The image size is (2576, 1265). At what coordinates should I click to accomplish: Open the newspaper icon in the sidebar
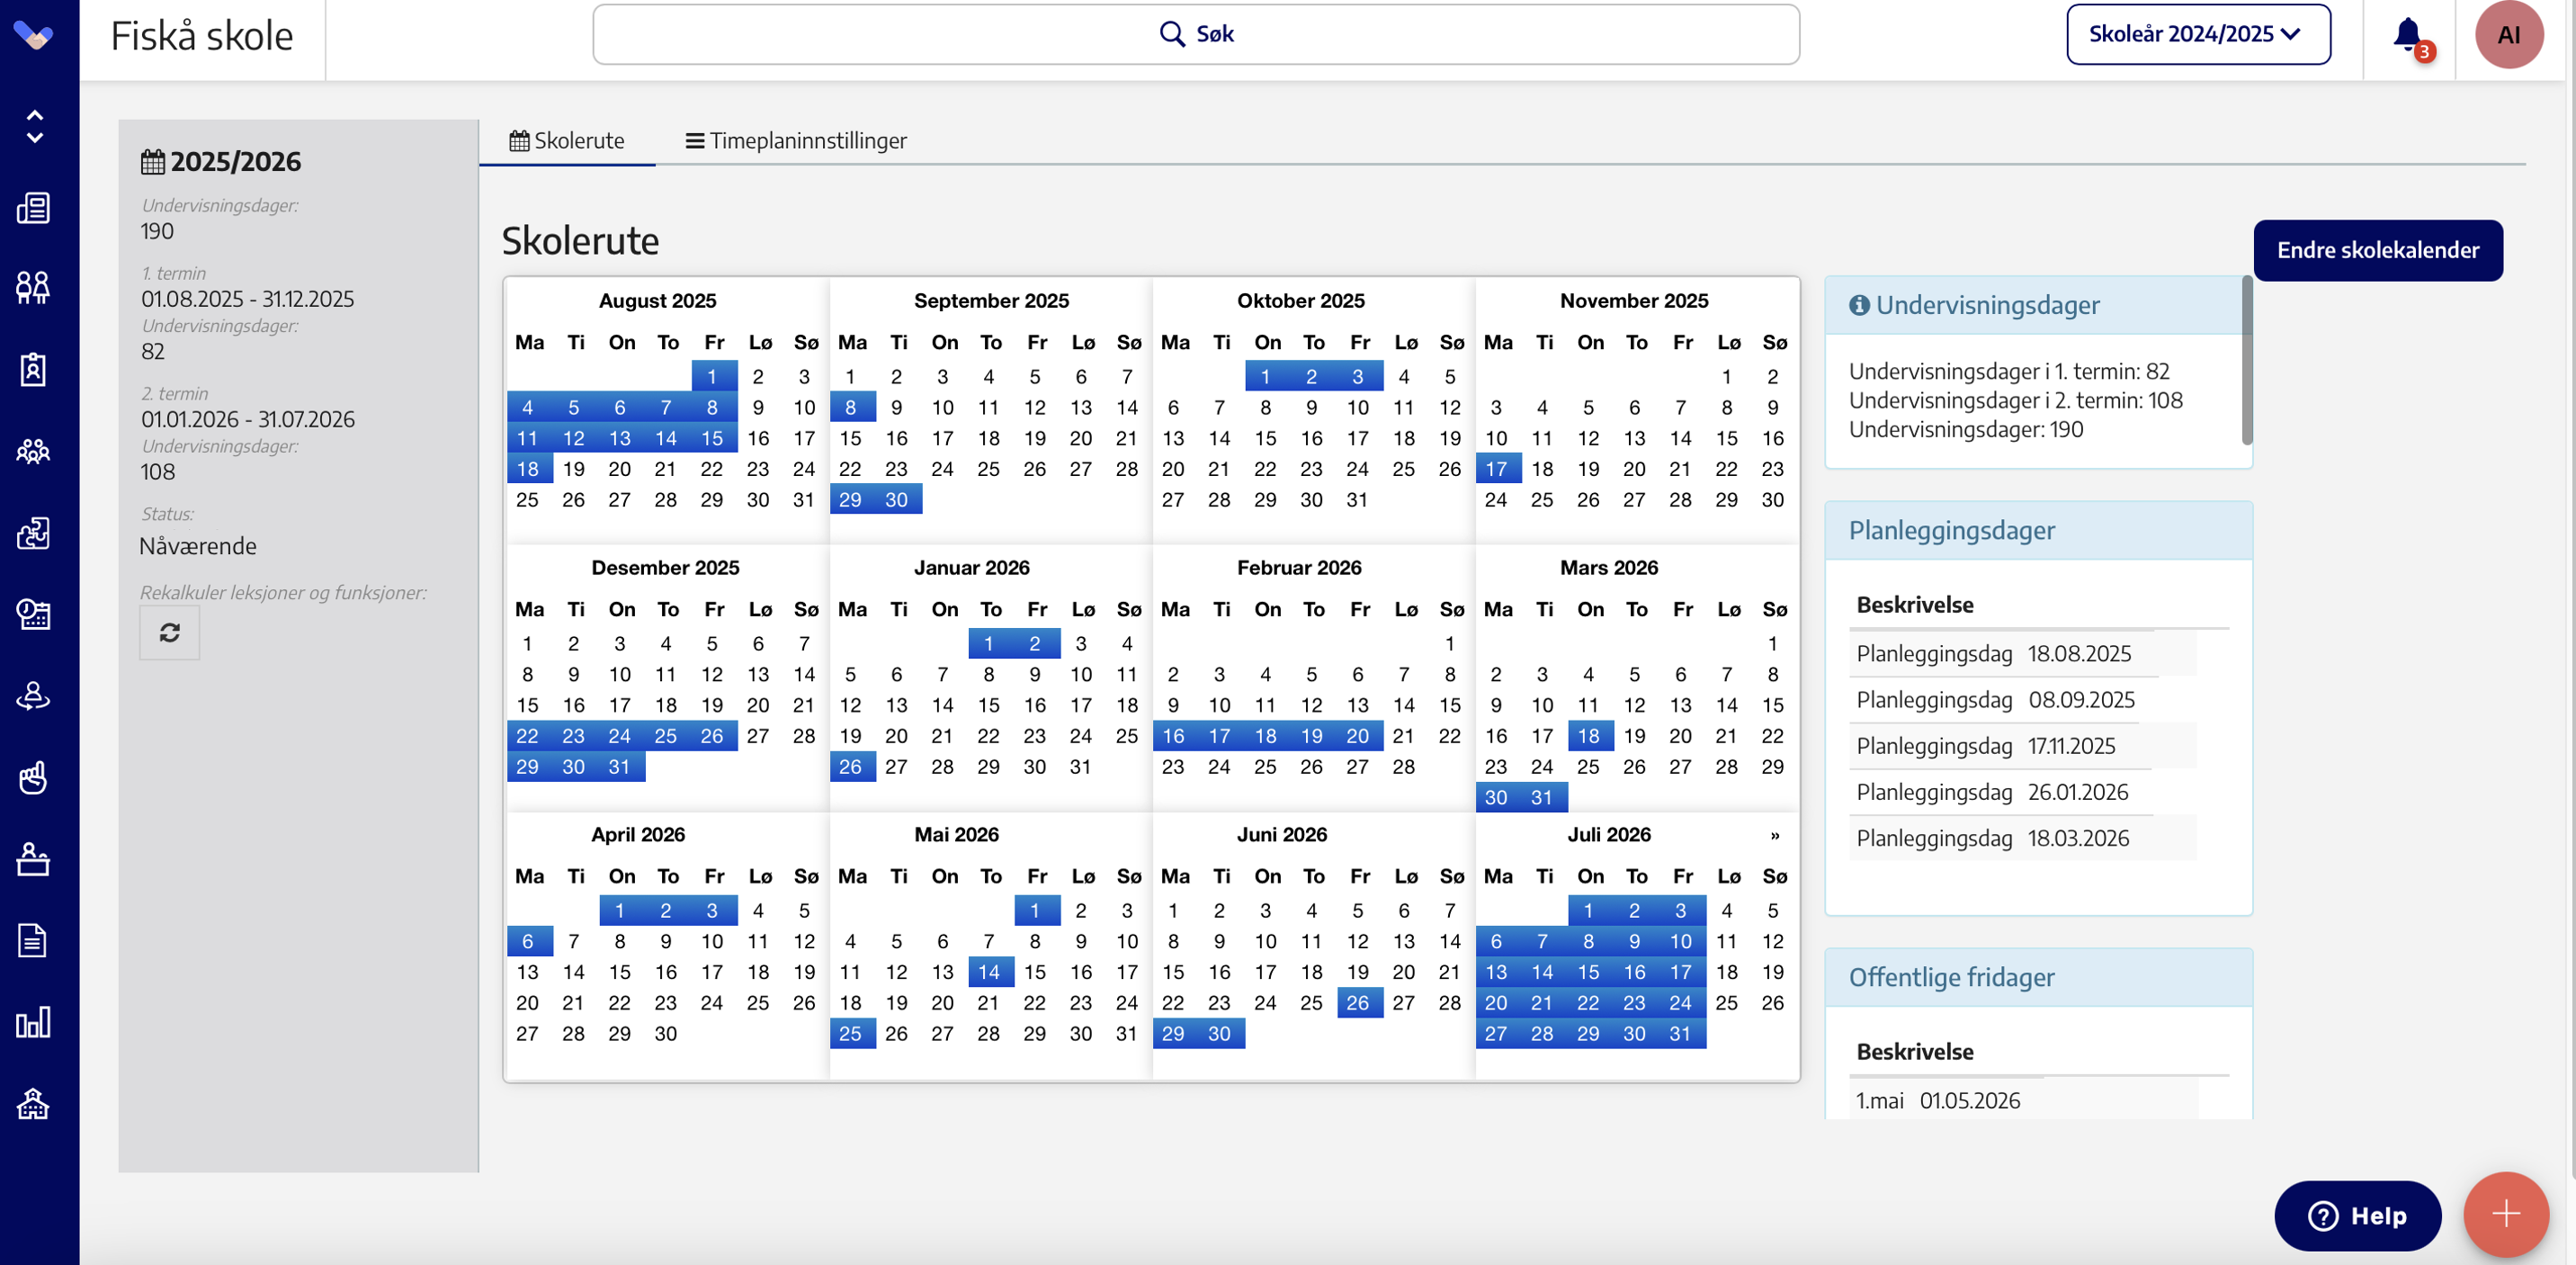[x=34, y=208]
